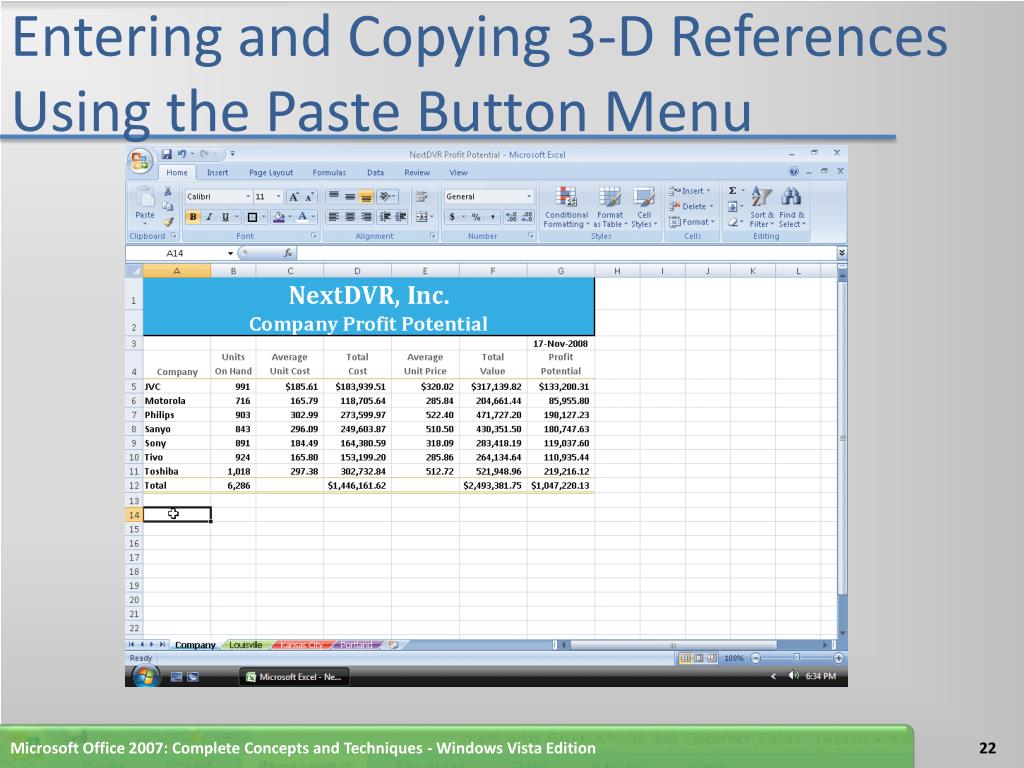The height and width of the screenshot is (768, 1024).
Task: Open the Louisville sheet tab
Action: [x=246, y=645]
